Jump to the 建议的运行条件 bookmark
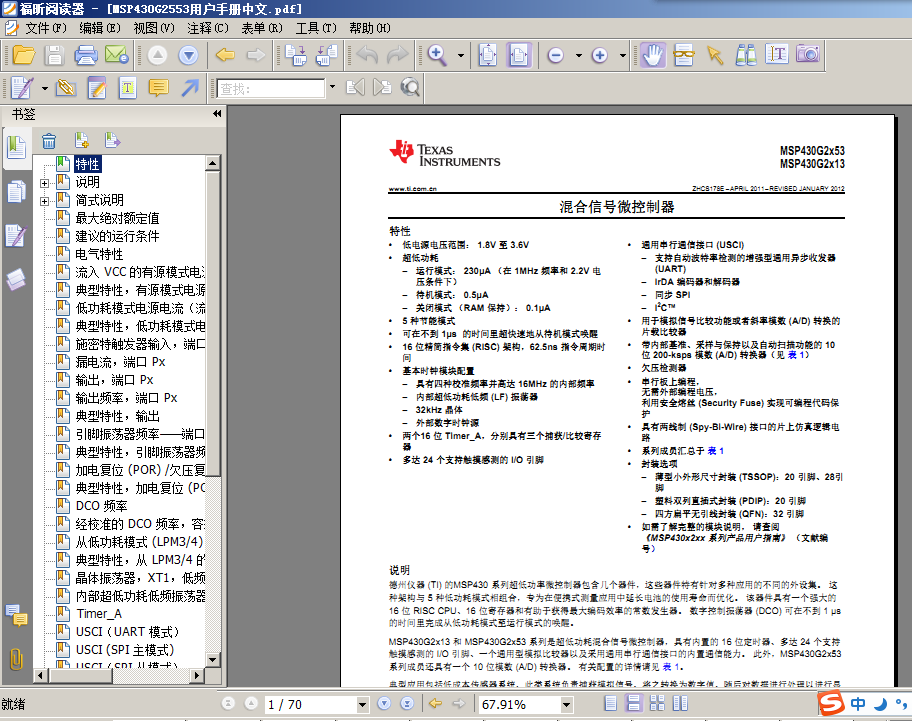 tap(117, 236)
